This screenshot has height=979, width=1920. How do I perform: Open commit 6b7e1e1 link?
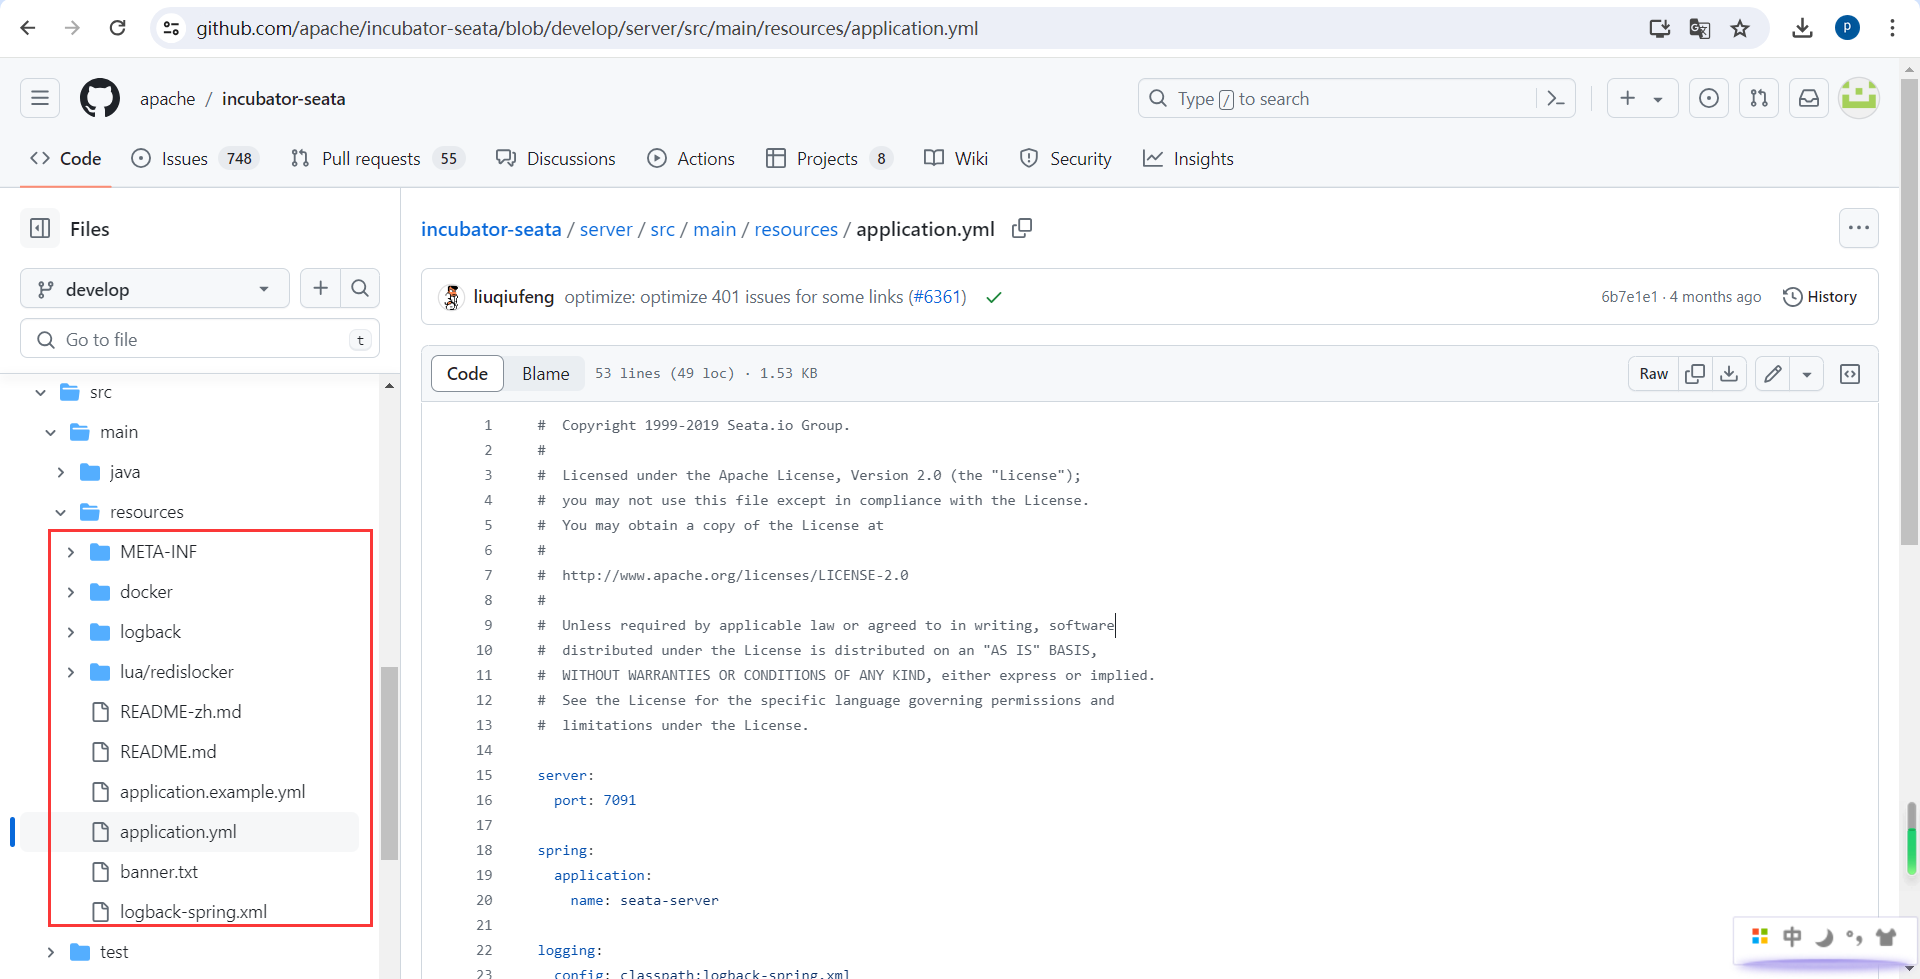[x=1629, y=297]
